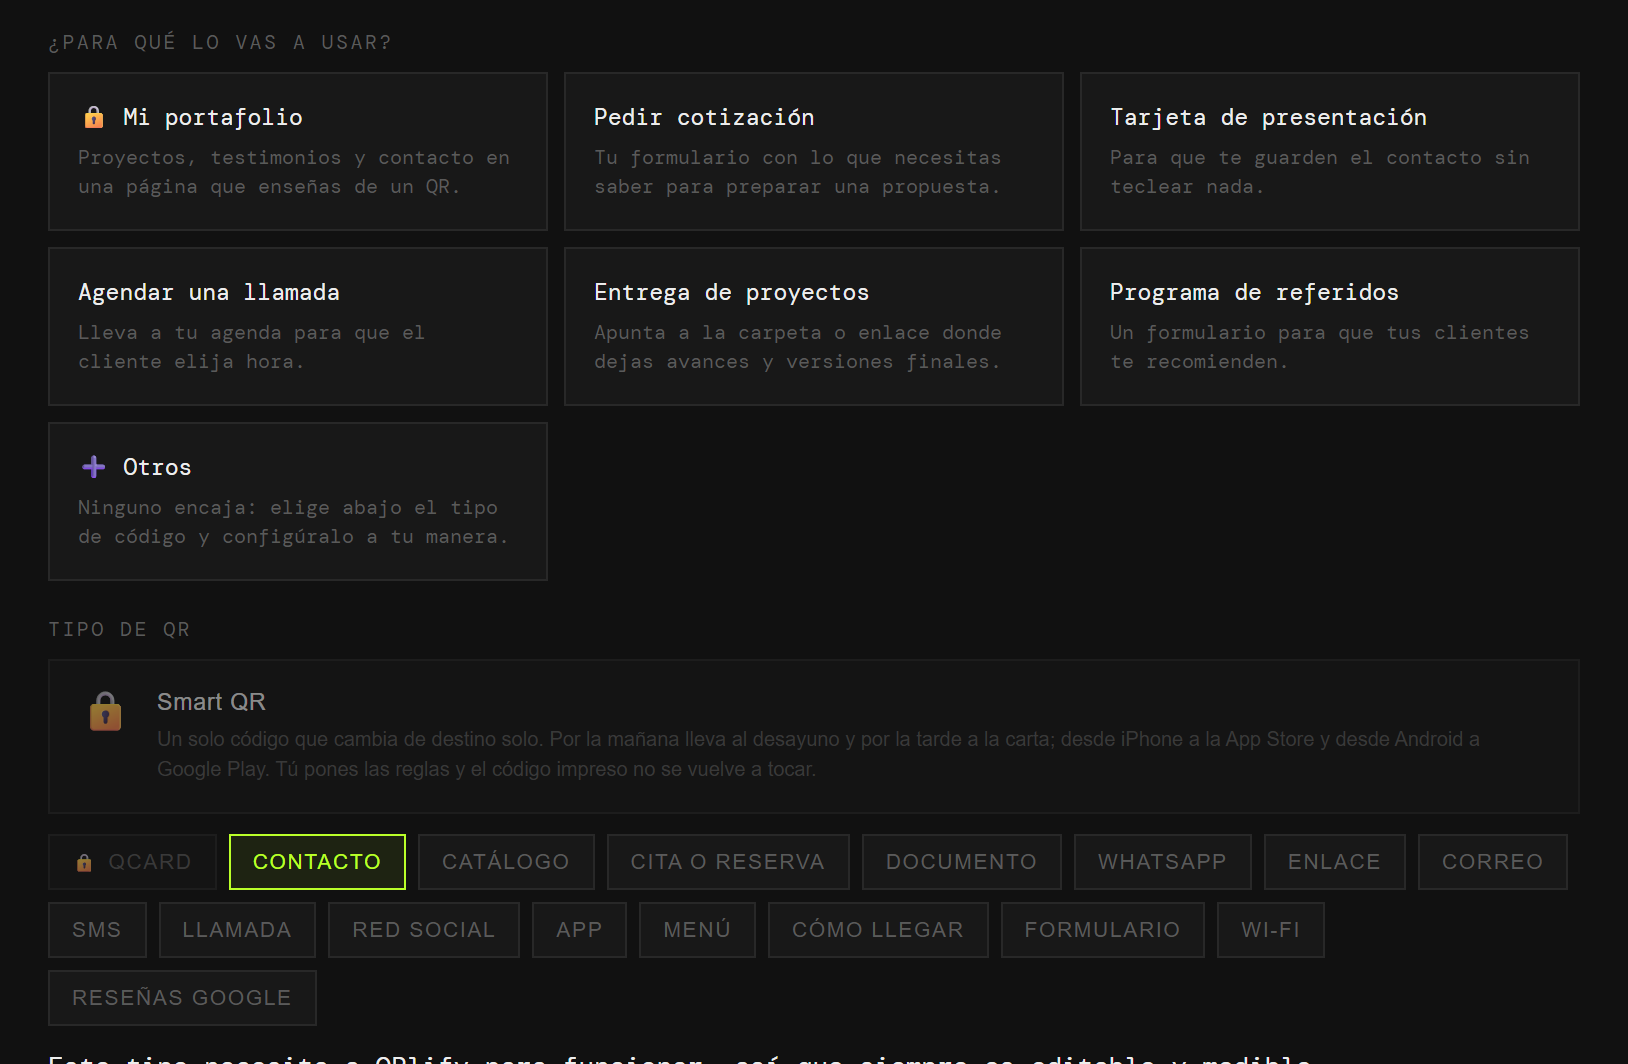
Task: Switch to CATÁLOGO code type
Action: (x=506, y=862)
